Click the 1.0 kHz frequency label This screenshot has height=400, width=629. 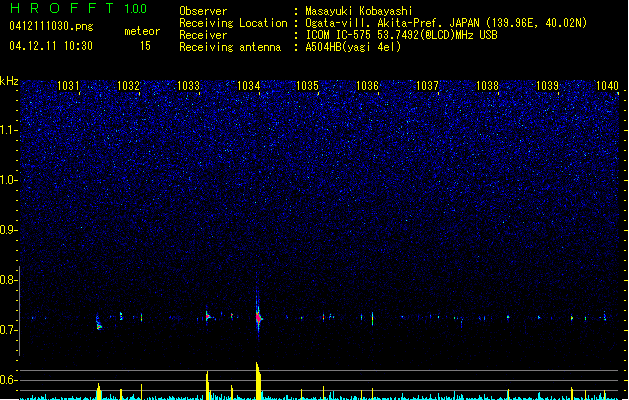[x=9, y=180]
